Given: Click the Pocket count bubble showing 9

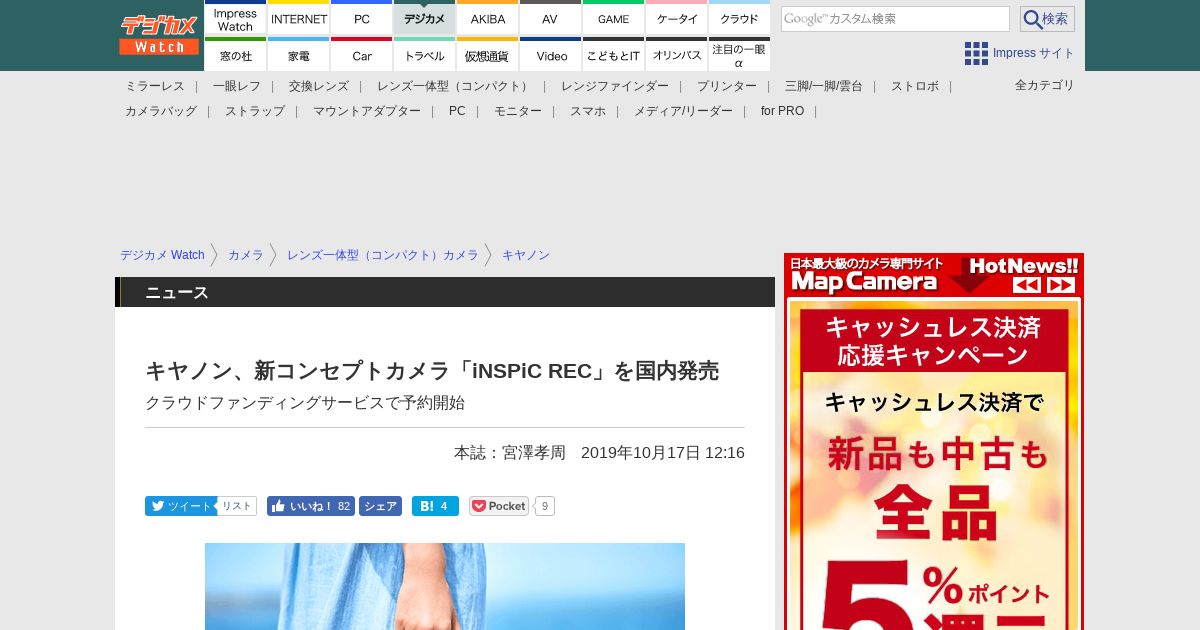Looking at the screenshot, I should (545, 506).
